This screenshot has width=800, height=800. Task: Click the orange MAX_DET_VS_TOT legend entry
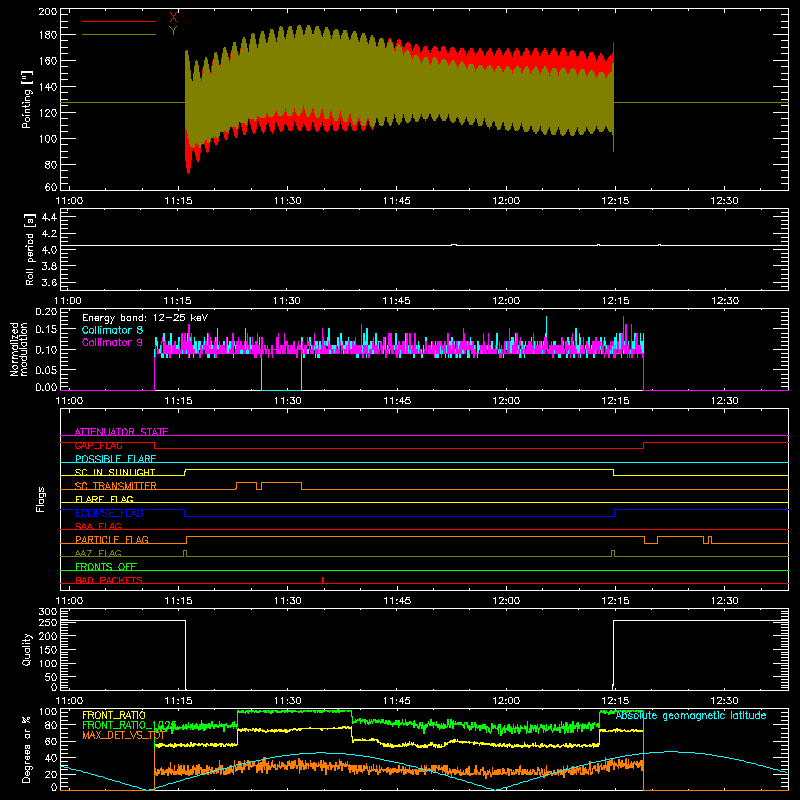(123, 735)
